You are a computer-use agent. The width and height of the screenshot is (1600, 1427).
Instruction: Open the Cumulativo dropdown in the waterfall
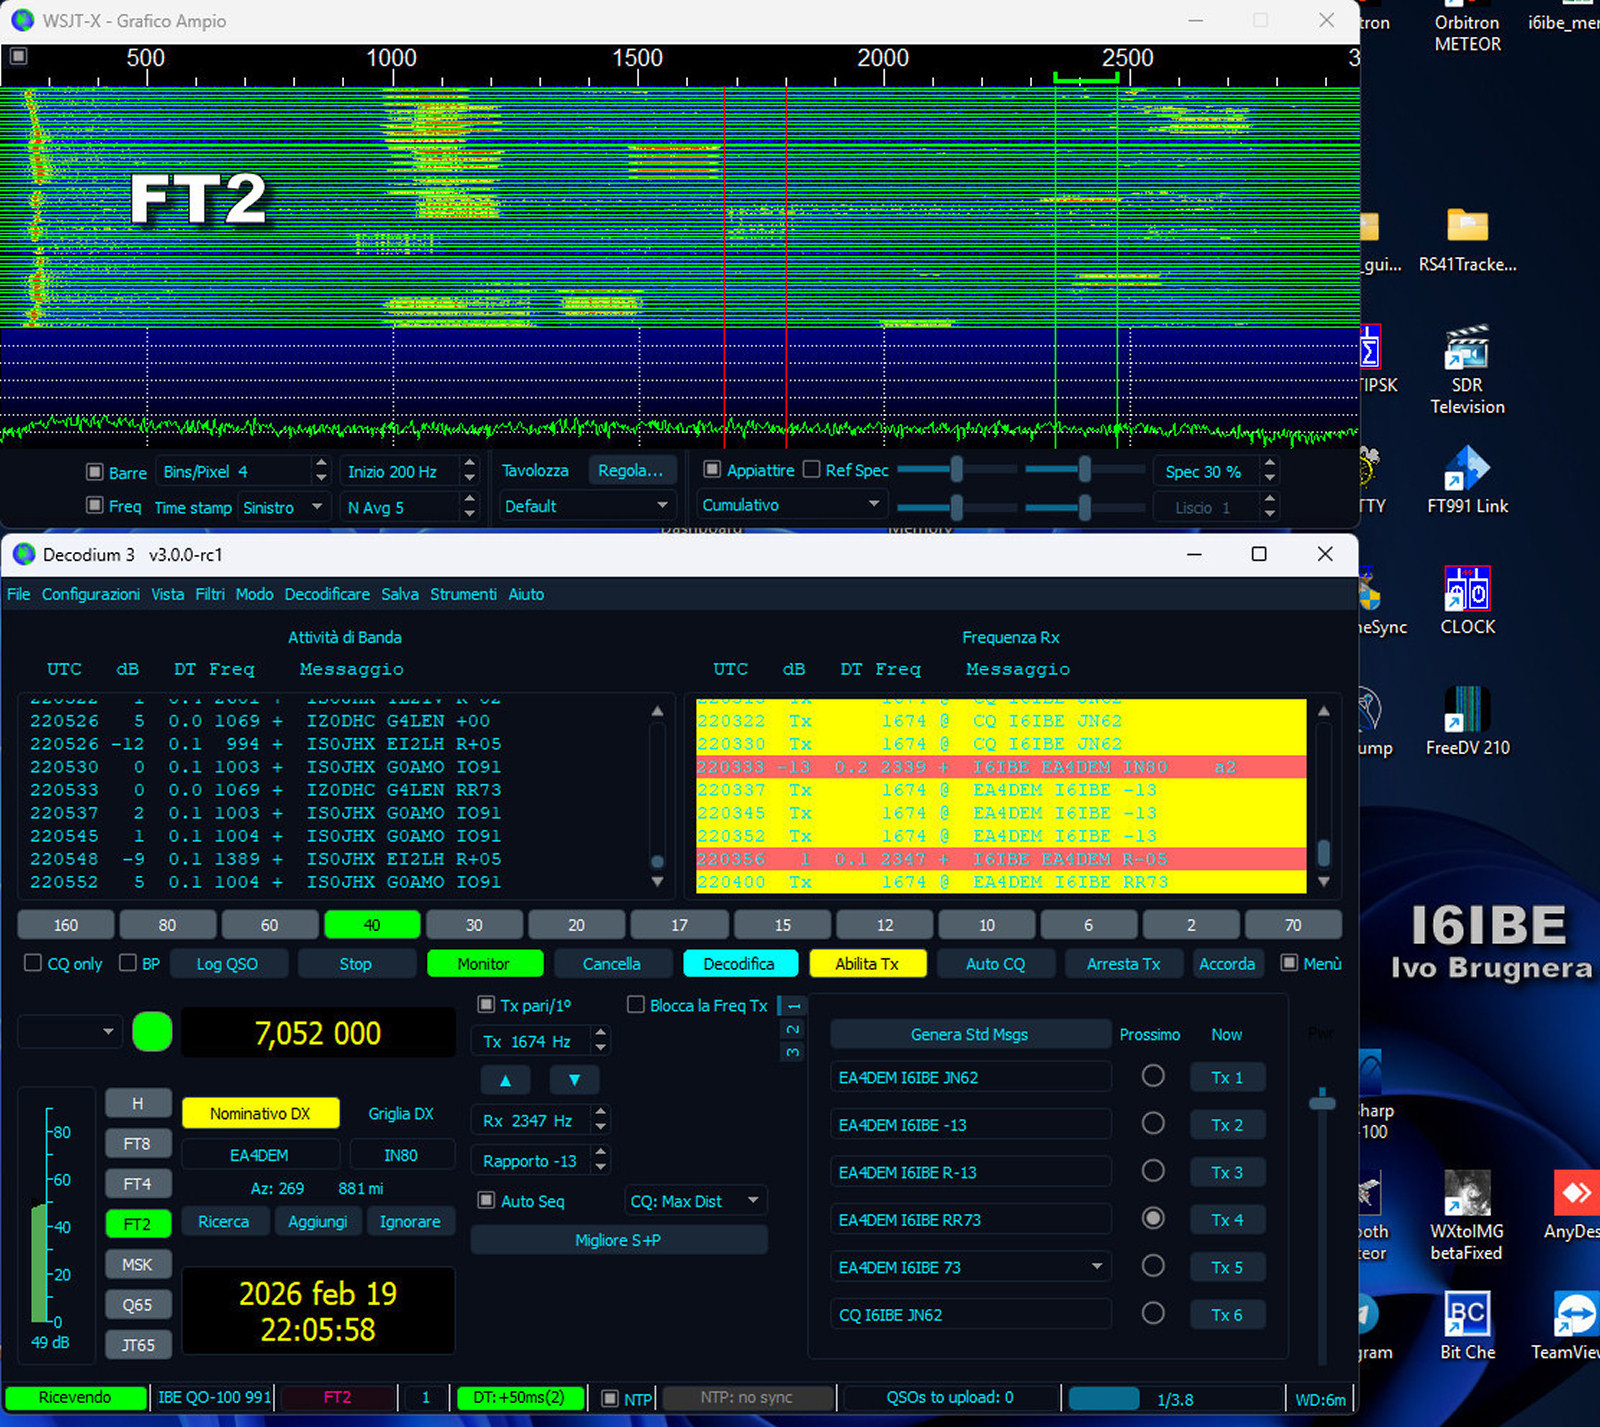coord(790,505)
